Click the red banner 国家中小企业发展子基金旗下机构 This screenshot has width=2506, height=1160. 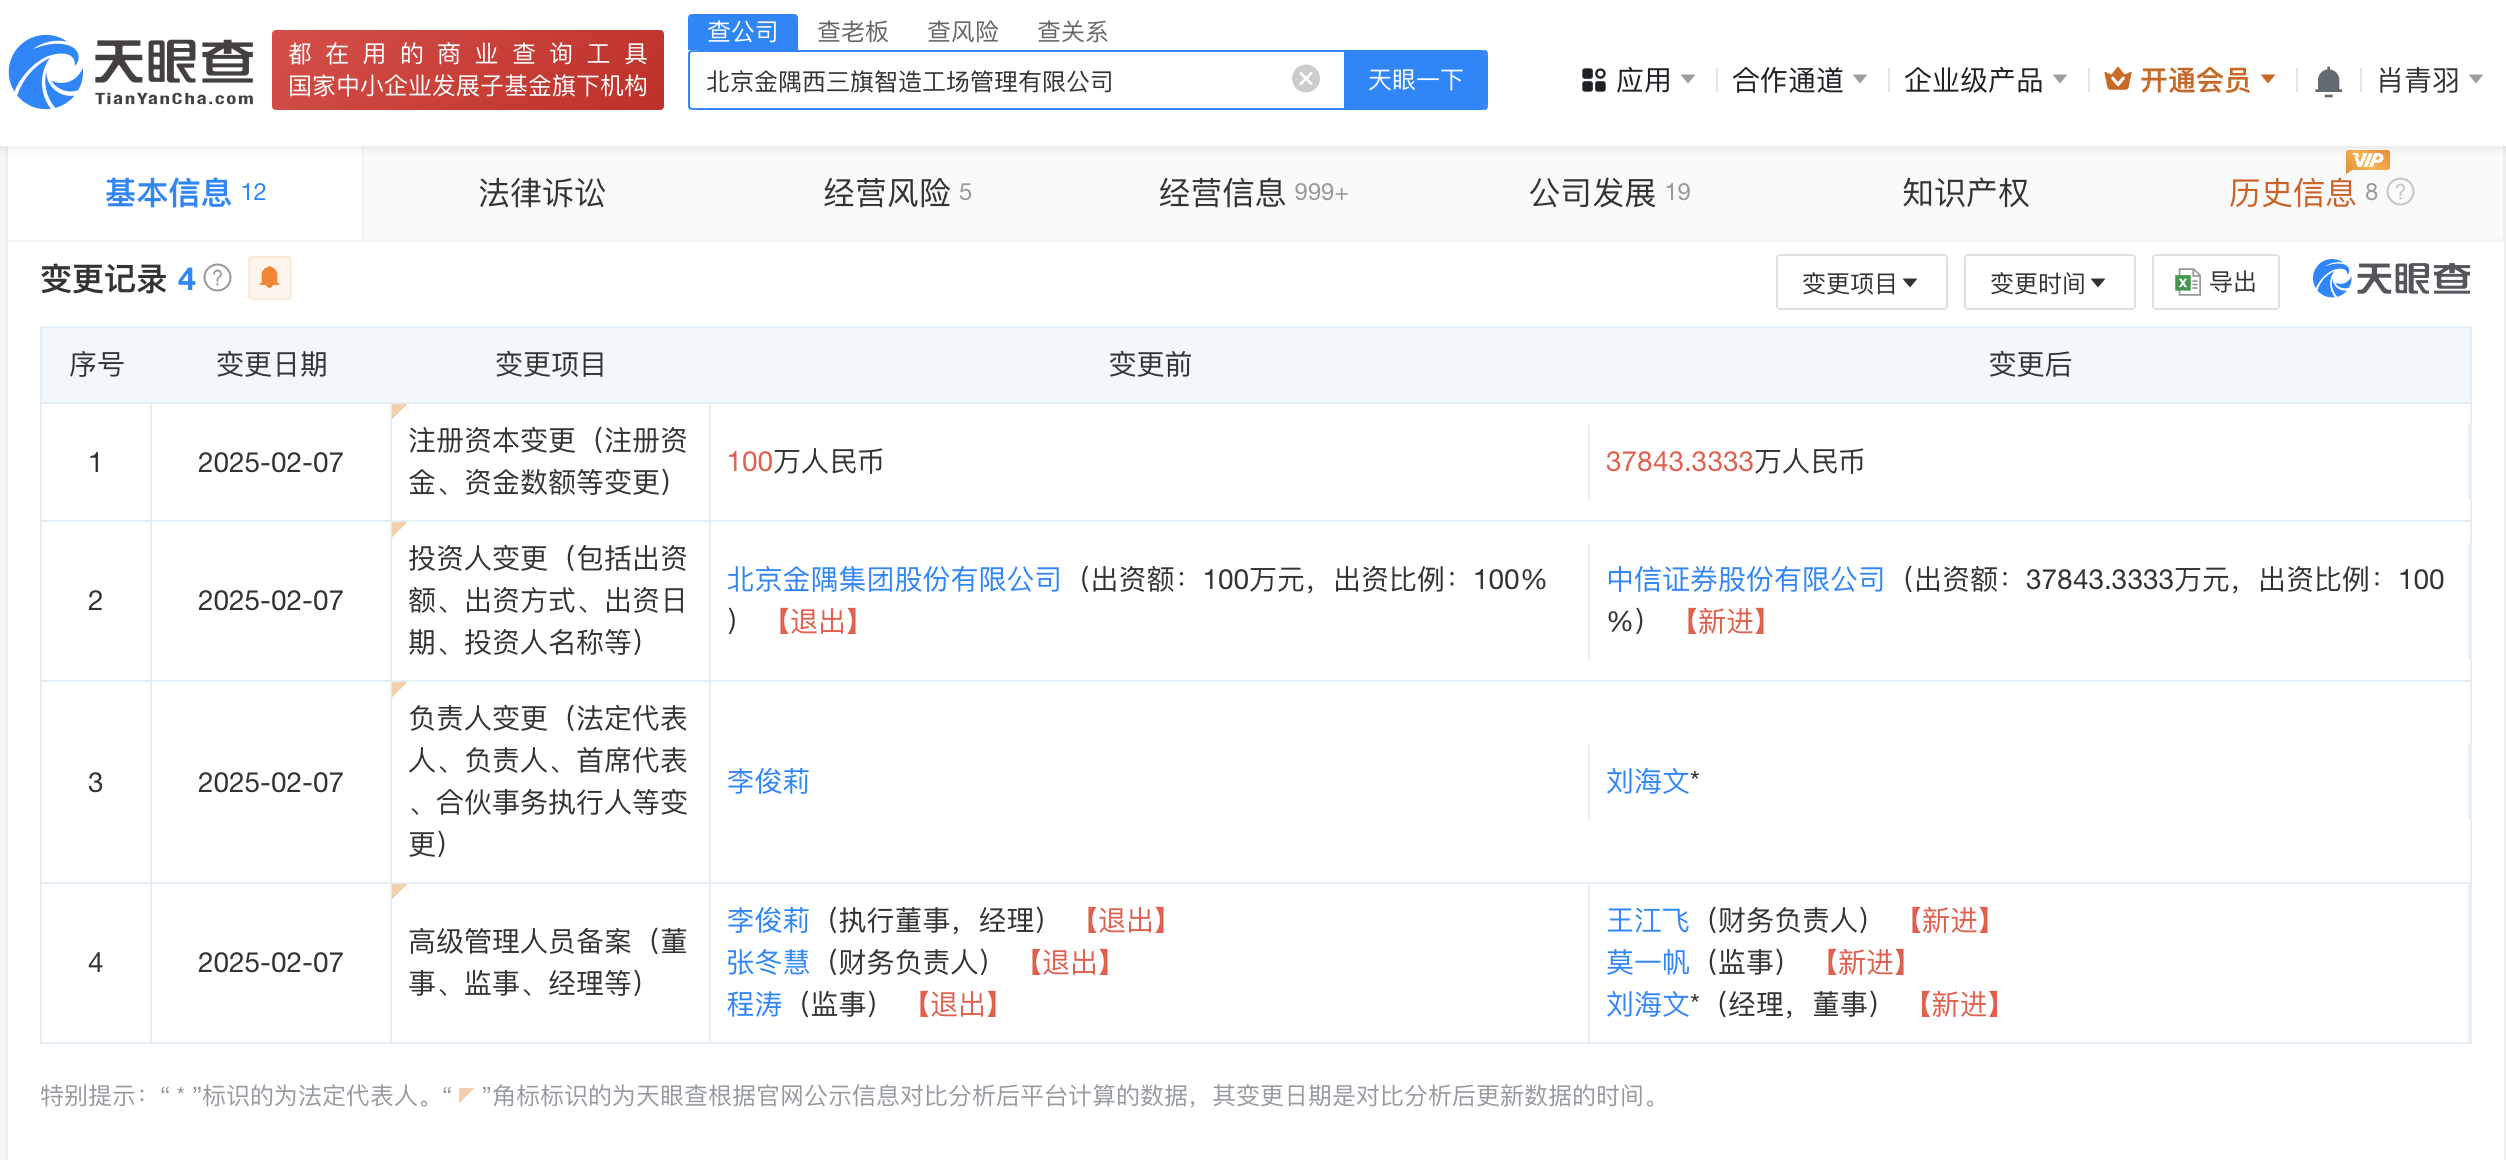[468, 70]
